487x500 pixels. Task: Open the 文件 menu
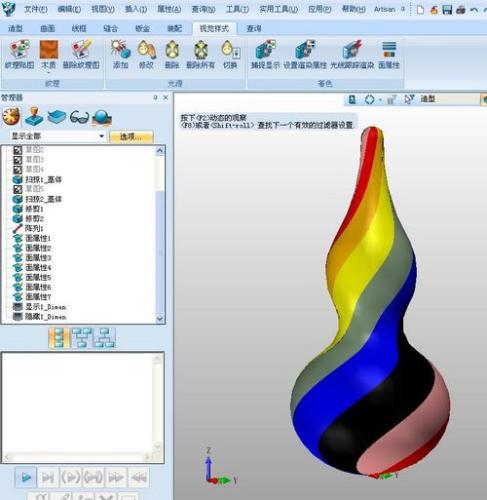click(x=36, y=9)
